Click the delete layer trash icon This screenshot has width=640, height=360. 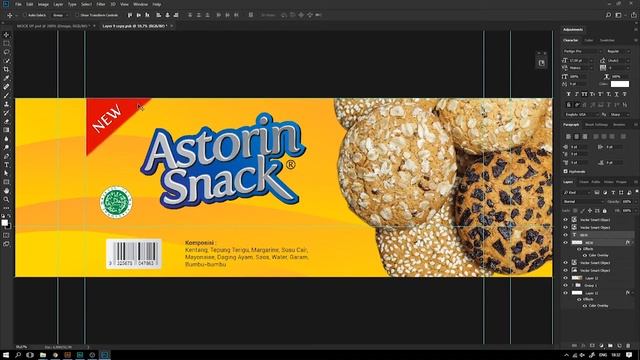point(628,345)
